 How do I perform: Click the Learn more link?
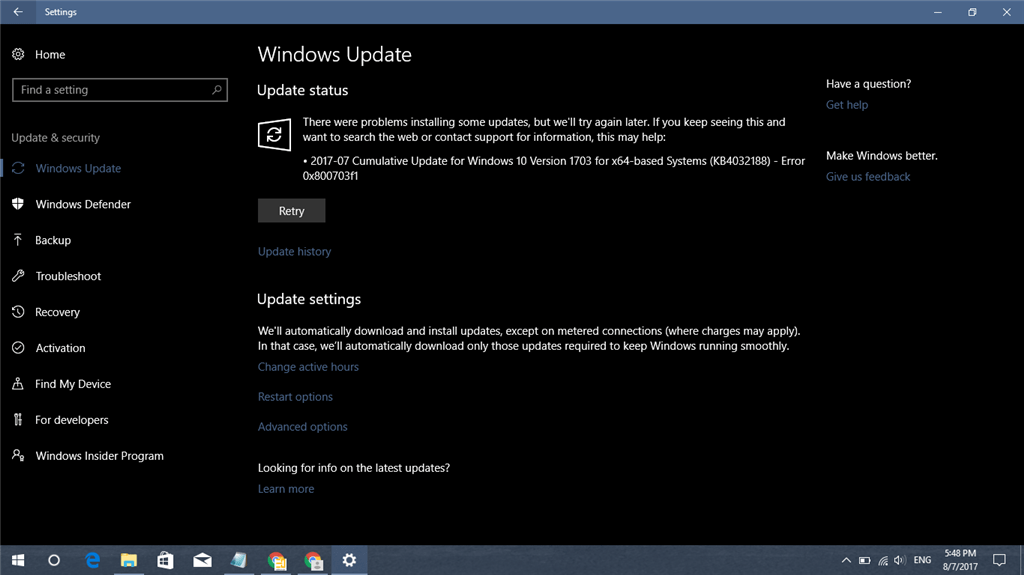pyautogui.click(x=286, y=489)
